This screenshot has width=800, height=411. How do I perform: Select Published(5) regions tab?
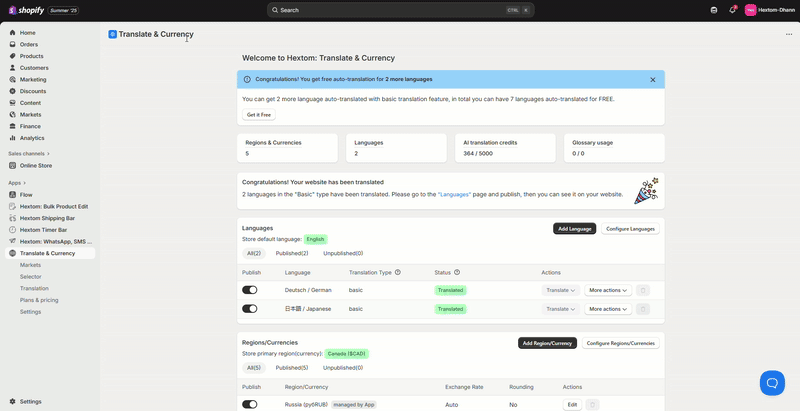[x=292, y=368]
